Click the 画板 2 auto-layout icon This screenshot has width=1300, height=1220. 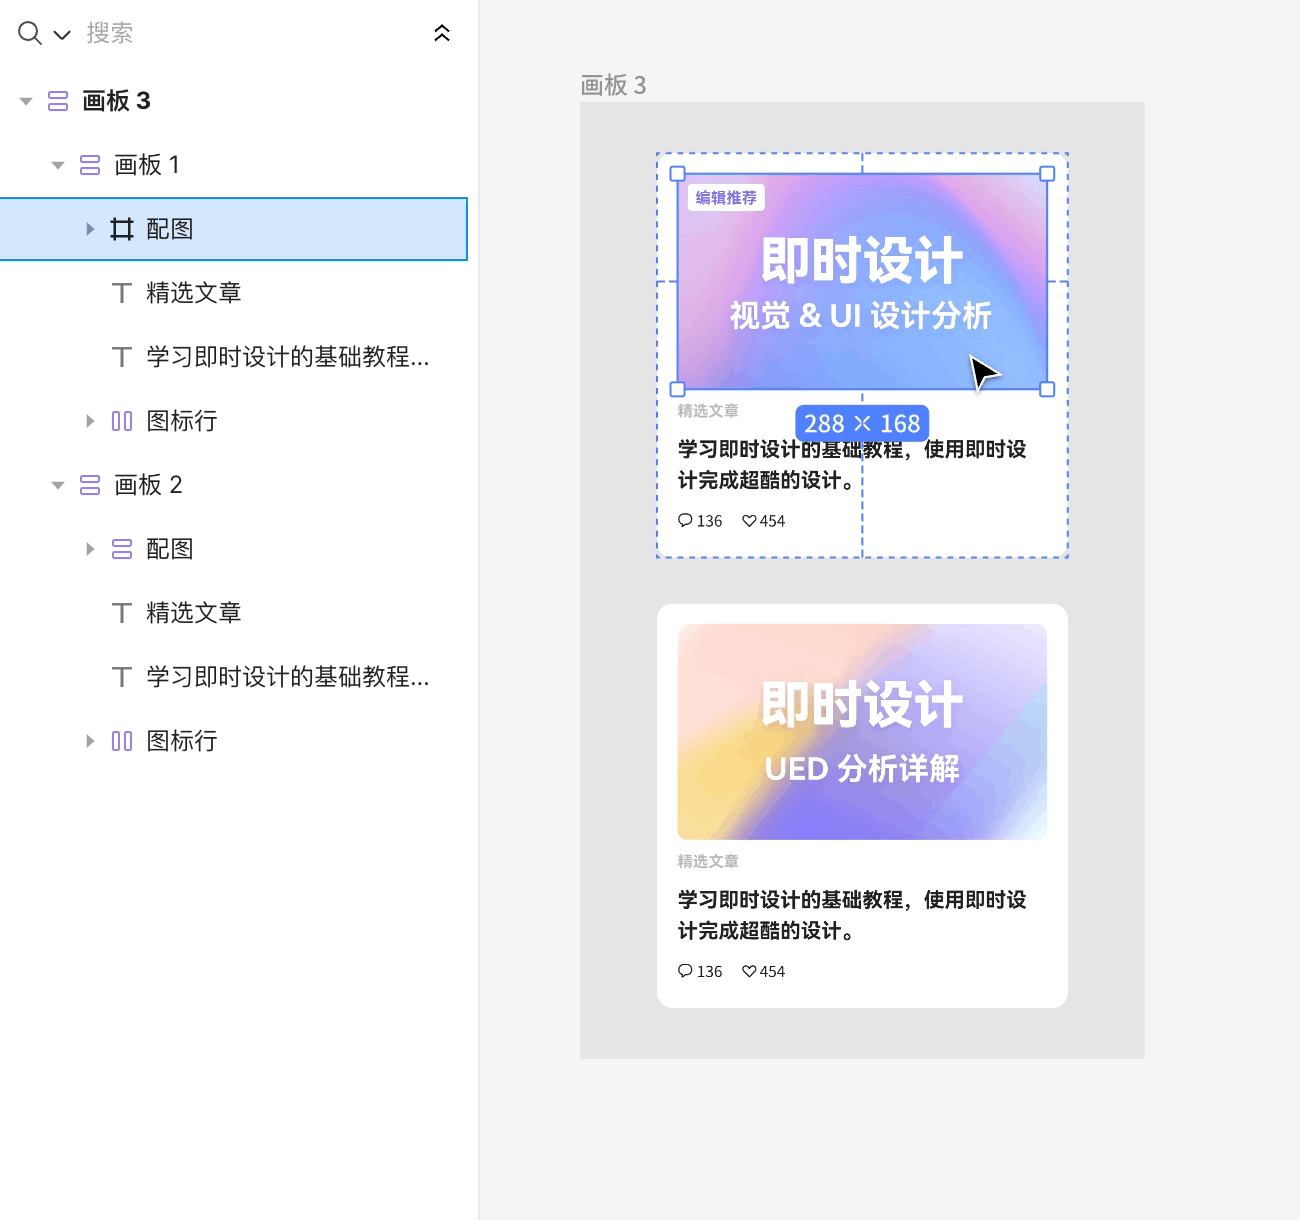click(x=90, y=485)
